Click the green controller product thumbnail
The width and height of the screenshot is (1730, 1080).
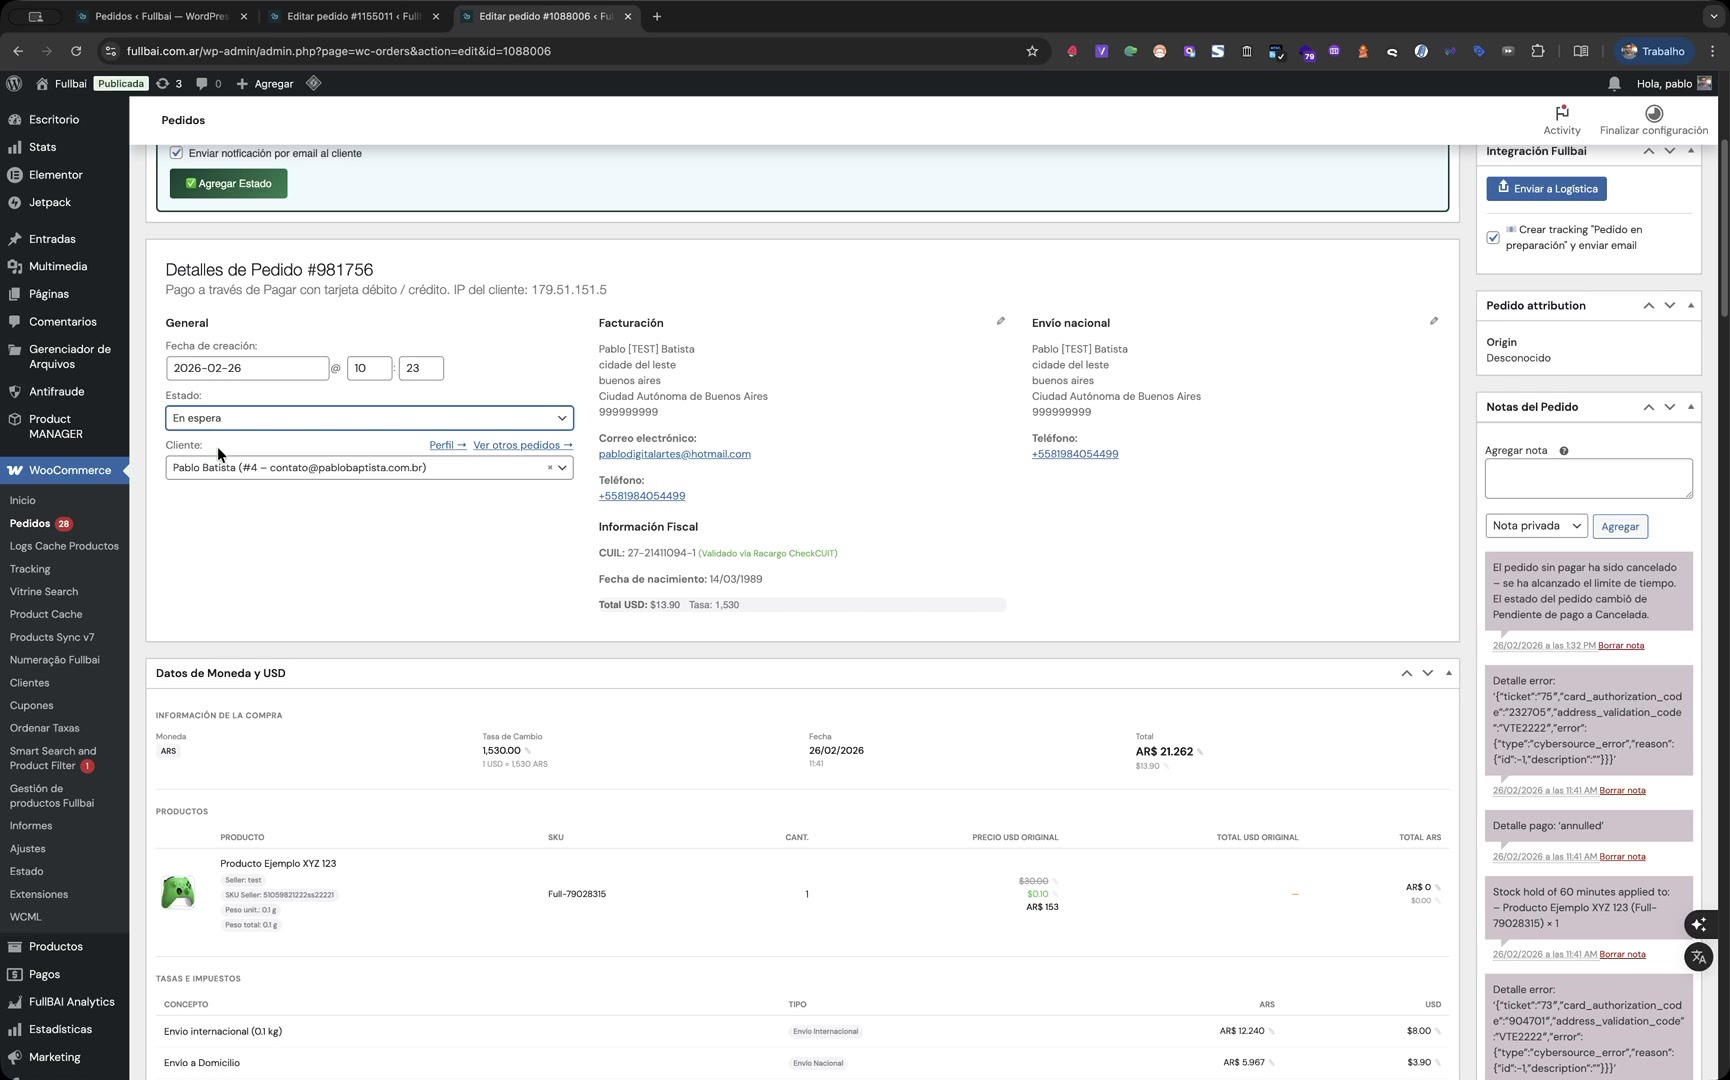[178, 893]
